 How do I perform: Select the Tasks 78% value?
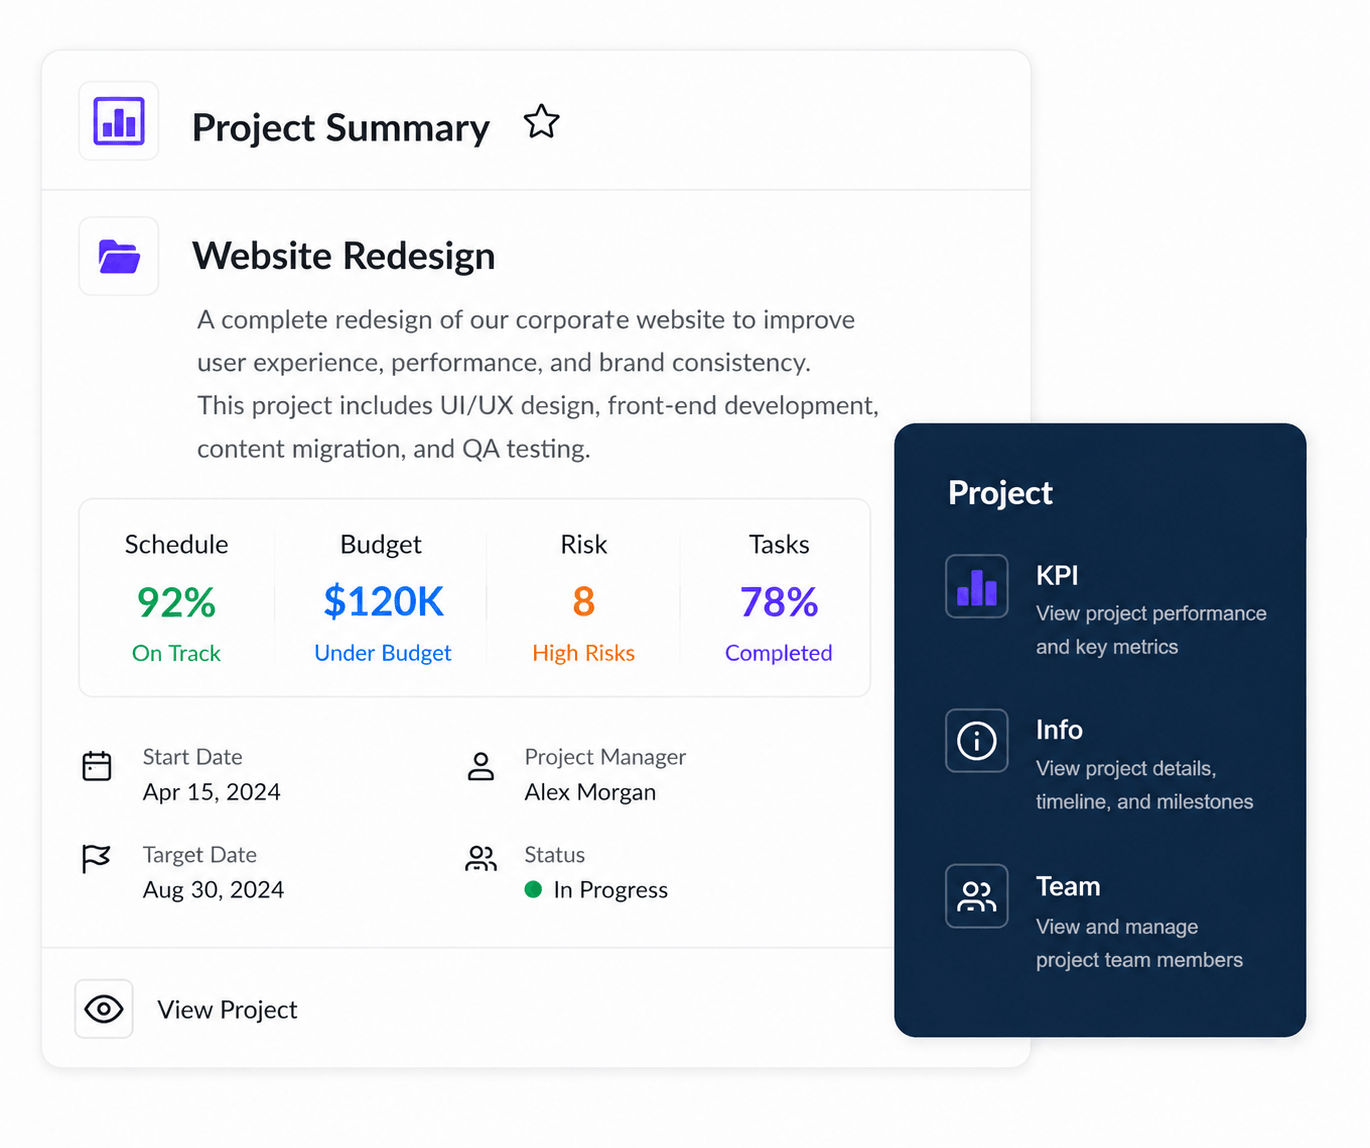(x=779, y=602)
